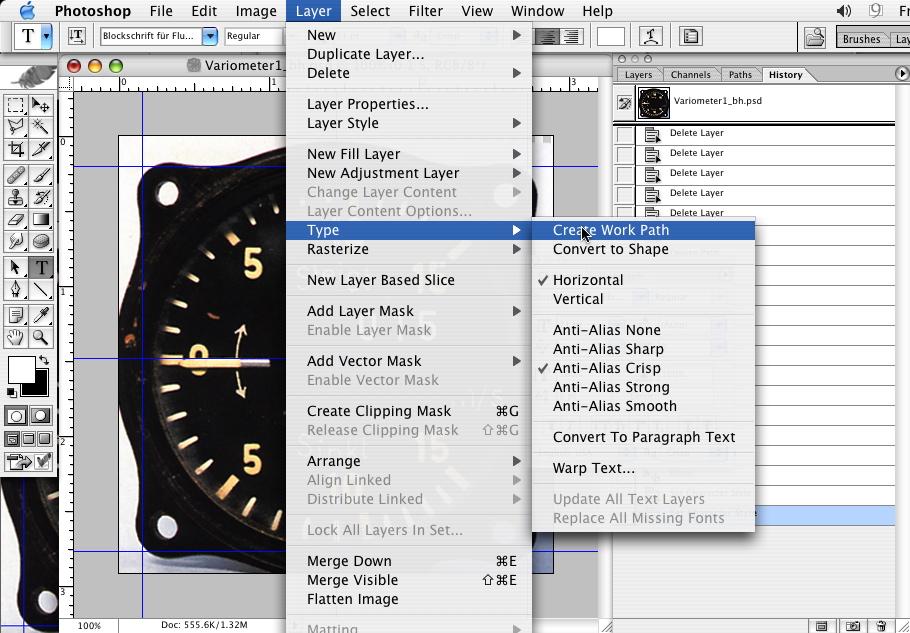Switch text orientation to Vertical
The width and height of the screenshot is (910, 633).
pos(578,299)
